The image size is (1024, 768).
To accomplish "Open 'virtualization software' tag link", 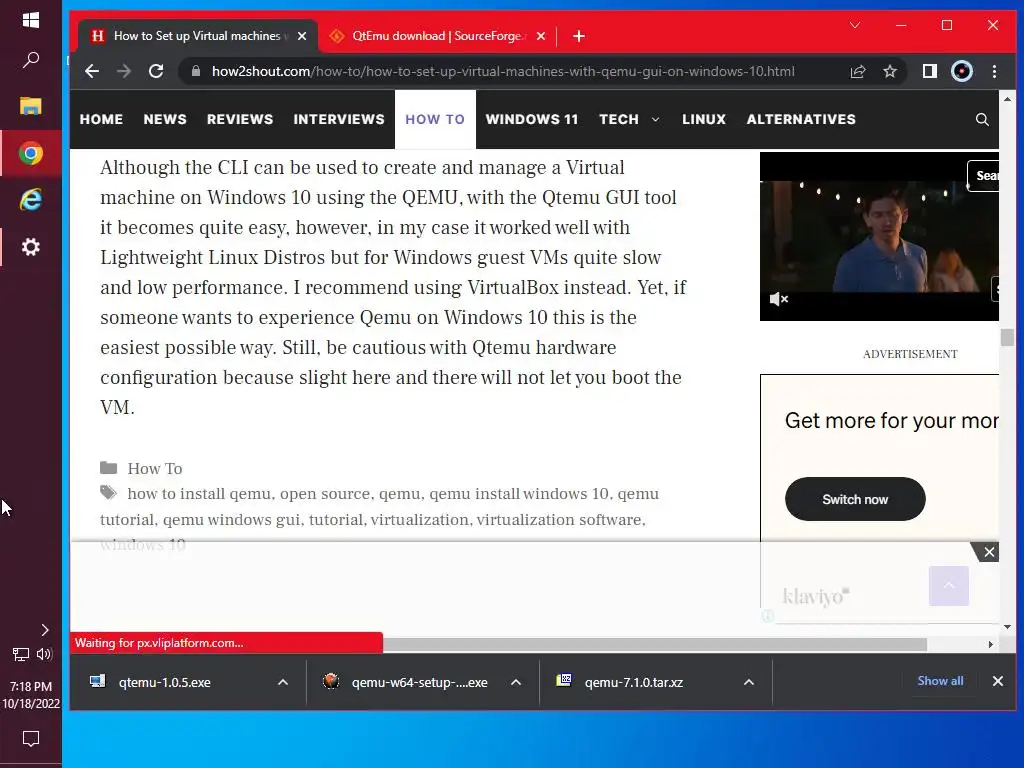I will pyautogui.click(x=559, y=520).
